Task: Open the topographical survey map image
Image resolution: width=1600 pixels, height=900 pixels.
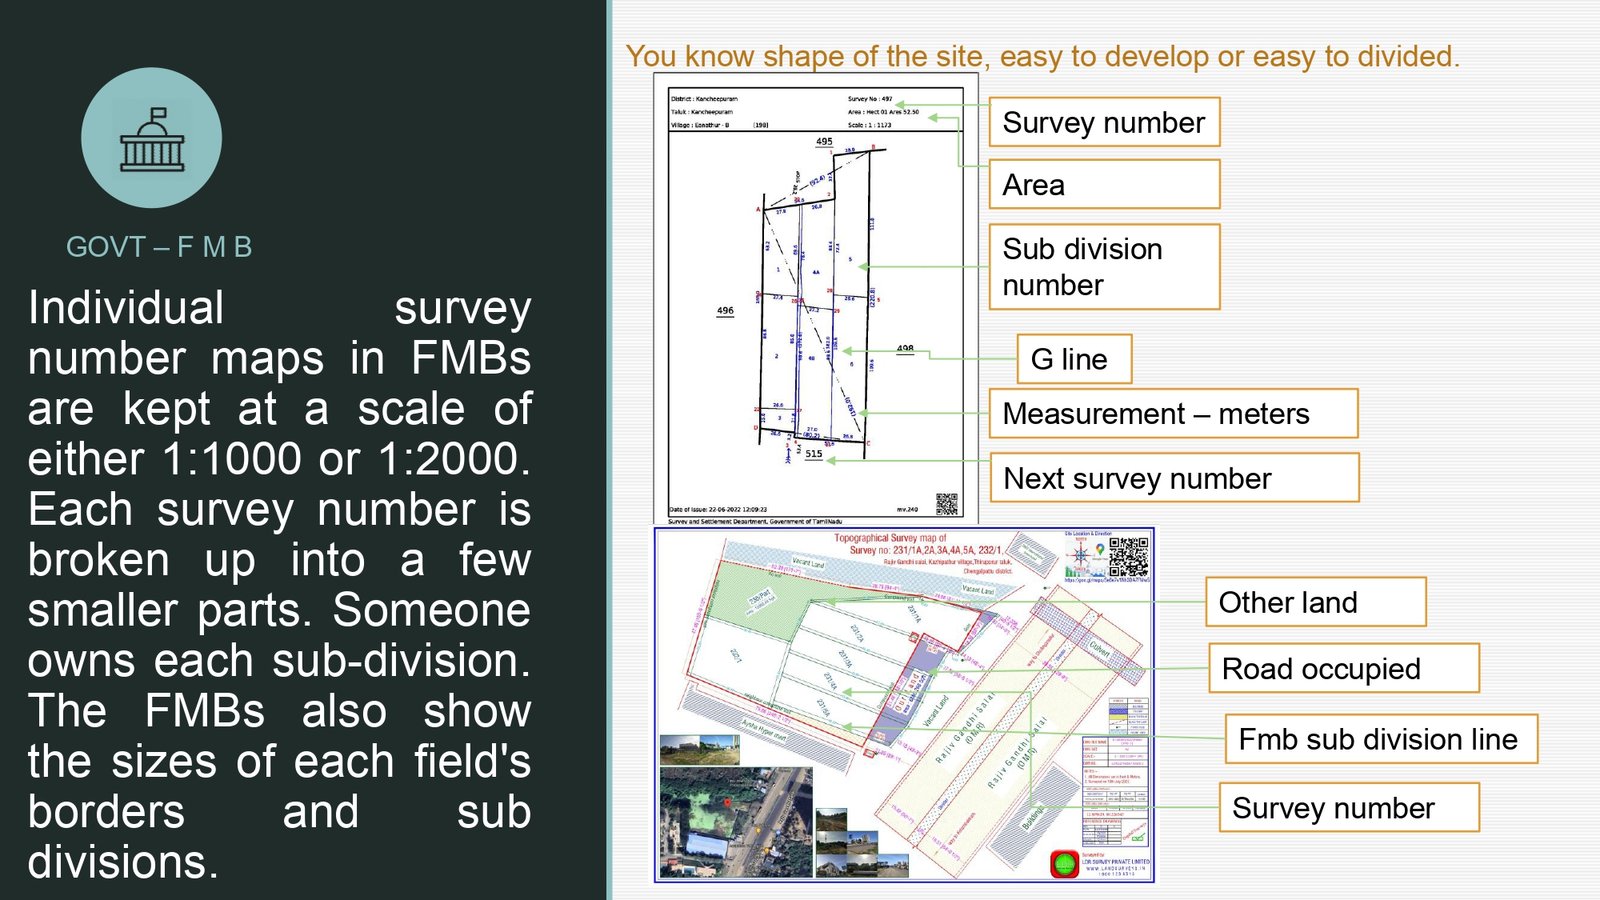Action: (904, 705)
